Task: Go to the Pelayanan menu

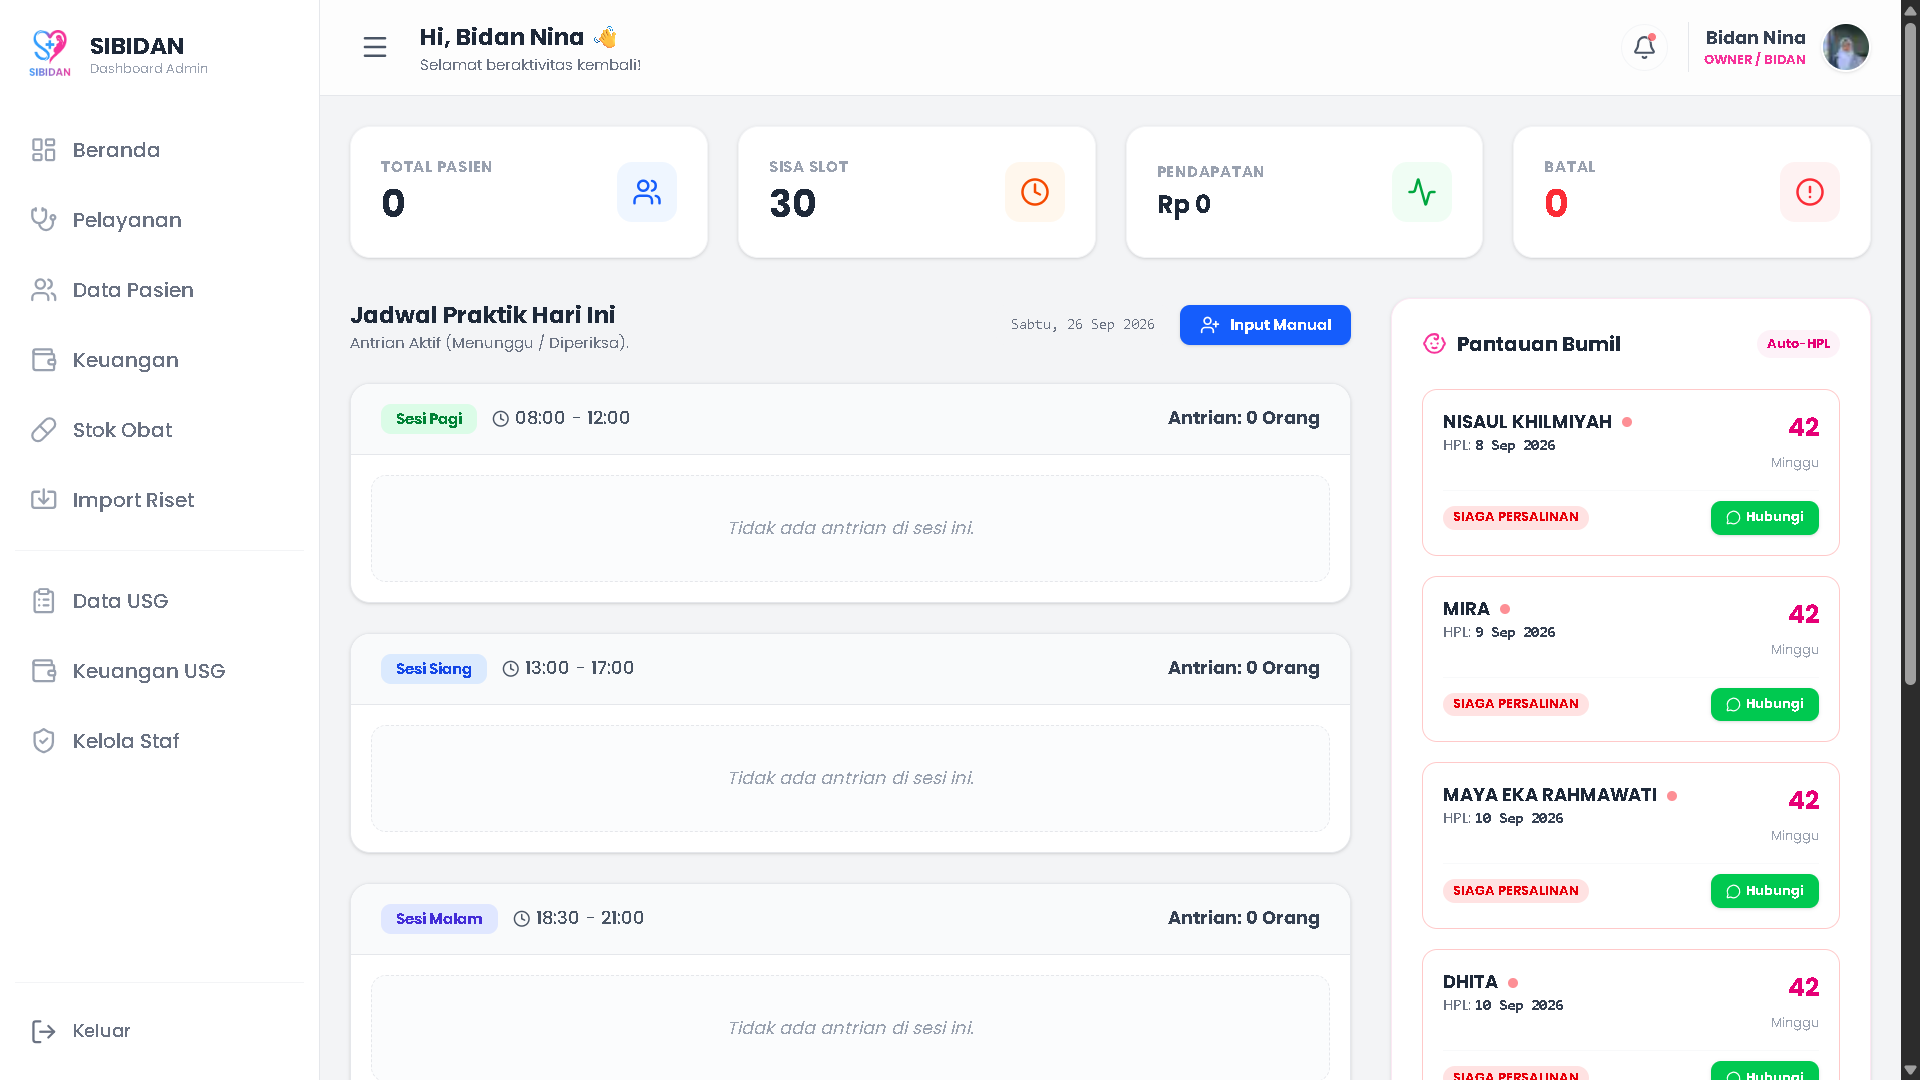Action: [160, 220]
